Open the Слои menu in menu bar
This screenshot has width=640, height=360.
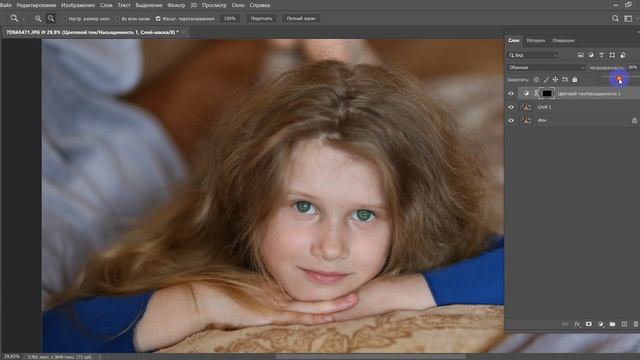106,5
